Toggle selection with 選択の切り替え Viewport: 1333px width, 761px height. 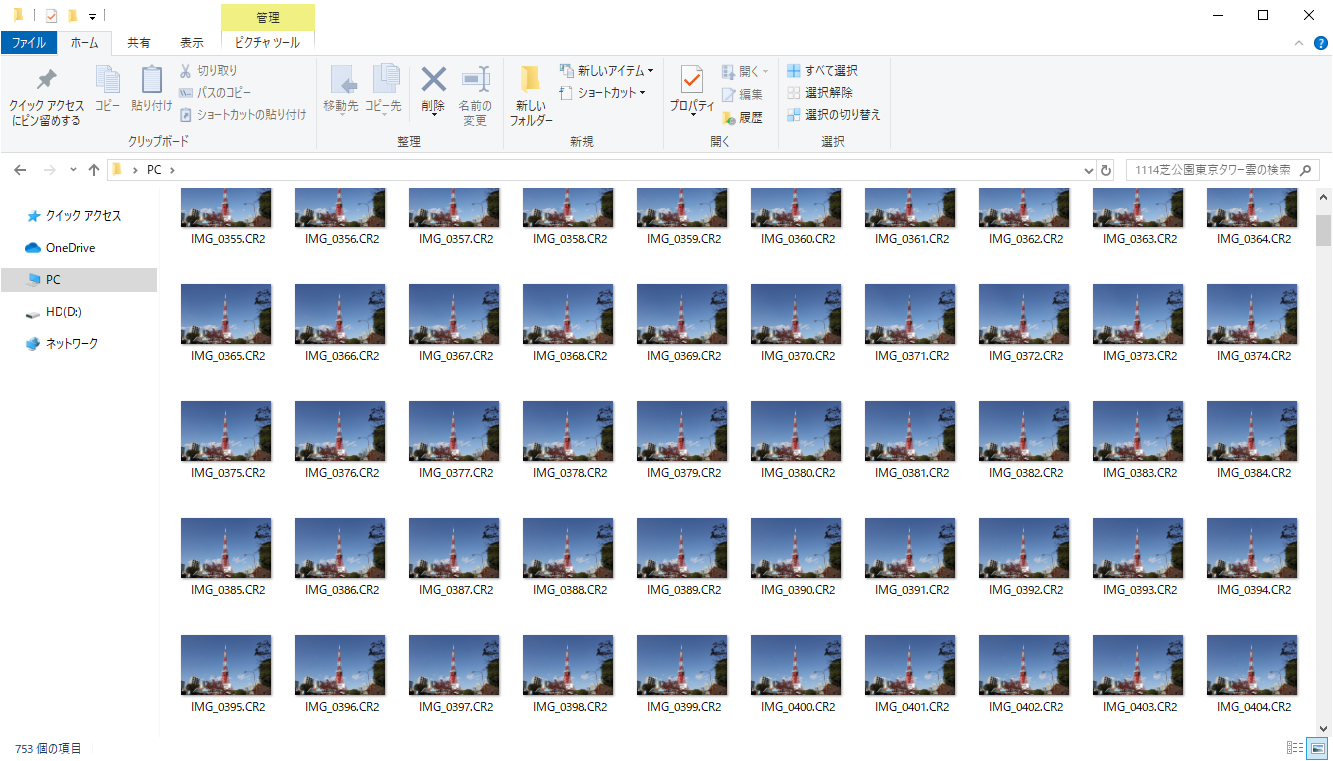pyautogui.click(x=833, y=115)
